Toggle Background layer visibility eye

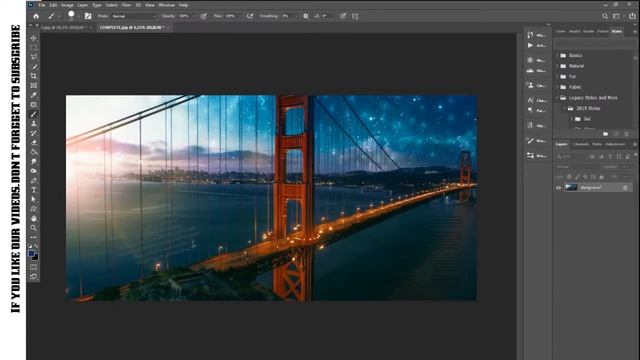pyautogui.click(x=558, y=188)
